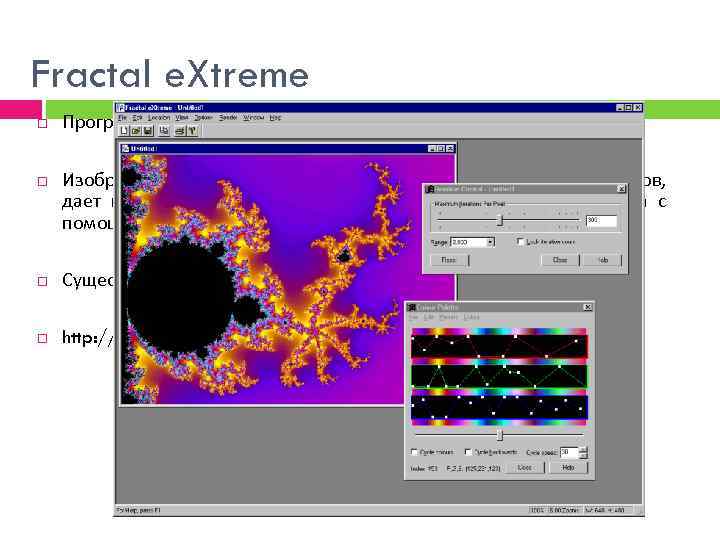This screenshot has width=720, height=540.
Task: Click the Open file toolbar icon
Action: tap(136, 131)
